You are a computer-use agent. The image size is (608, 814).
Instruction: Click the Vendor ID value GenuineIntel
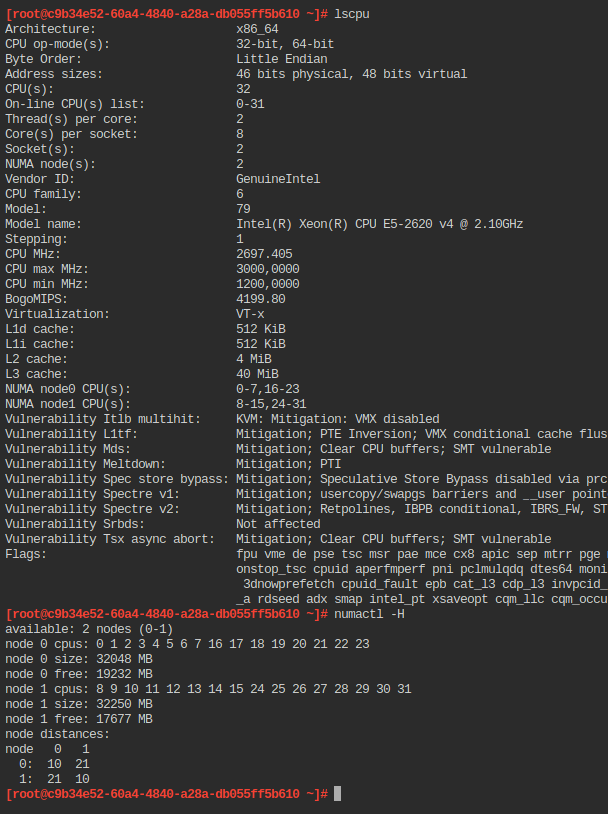click(x=278, y=179)
